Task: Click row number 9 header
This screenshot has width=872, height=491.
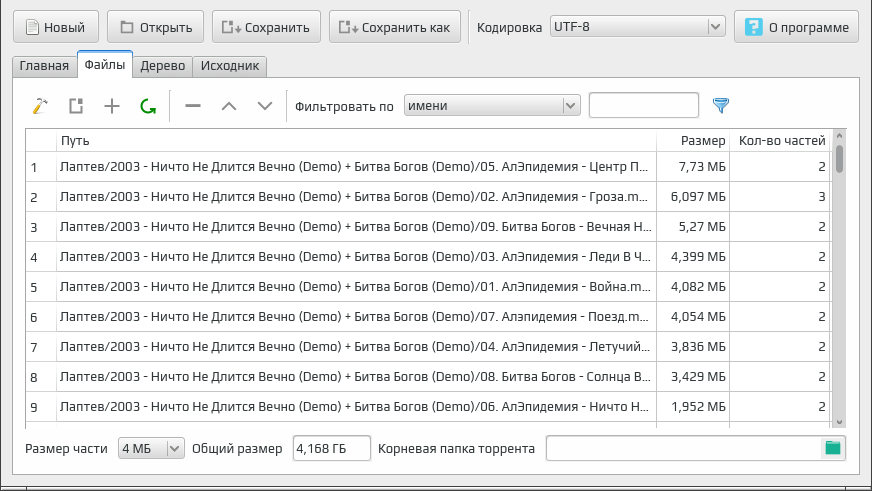Action: pos(41,407)
